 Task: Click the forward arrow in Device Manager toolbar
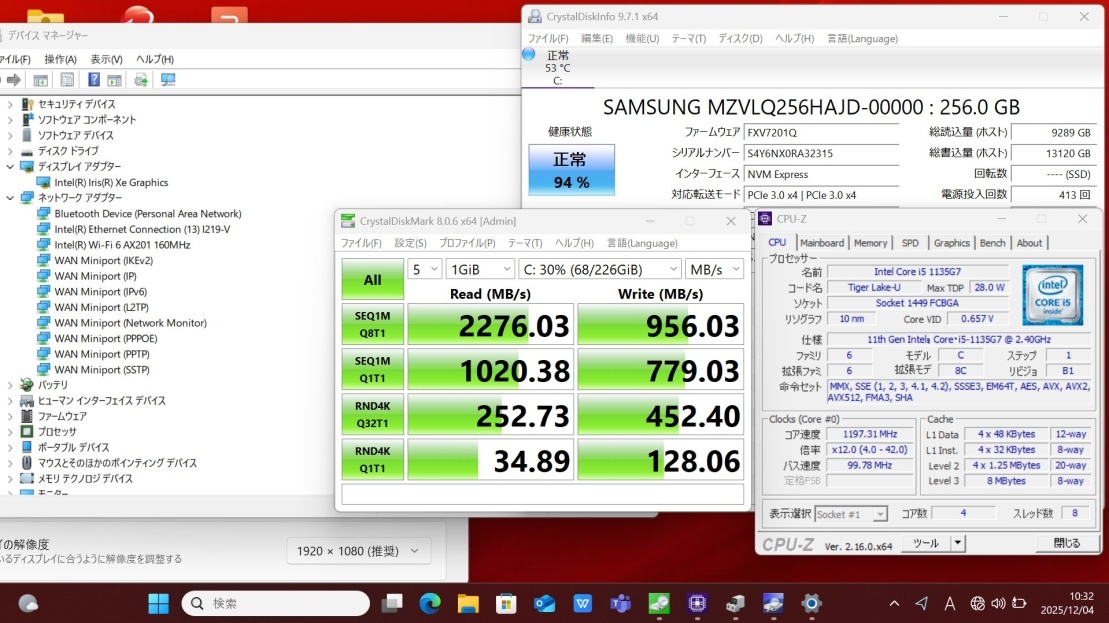tap(14, 80)
